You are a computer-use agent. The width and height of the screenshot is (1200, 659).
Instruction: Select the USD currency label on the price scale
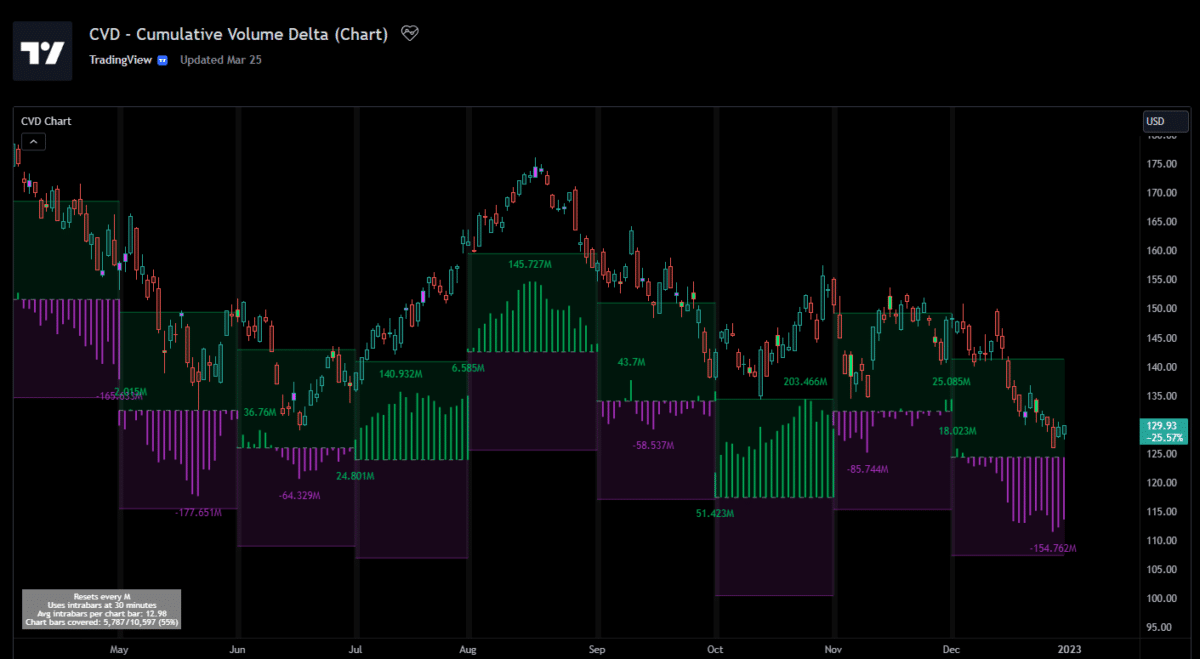pos(1166,121)
